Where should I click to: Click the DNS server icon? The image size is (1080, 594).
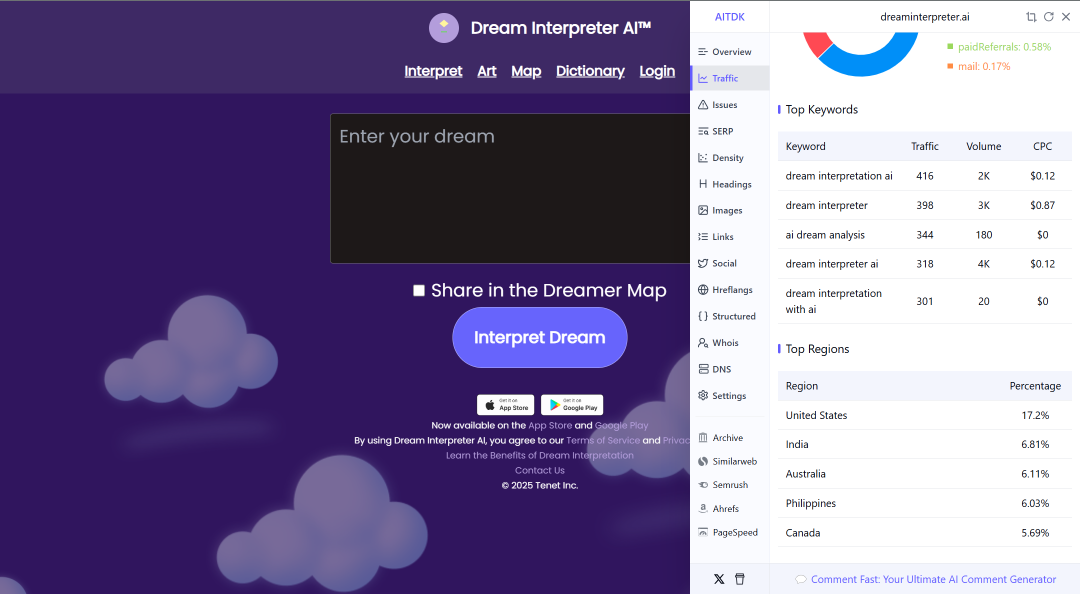[703, 369]
